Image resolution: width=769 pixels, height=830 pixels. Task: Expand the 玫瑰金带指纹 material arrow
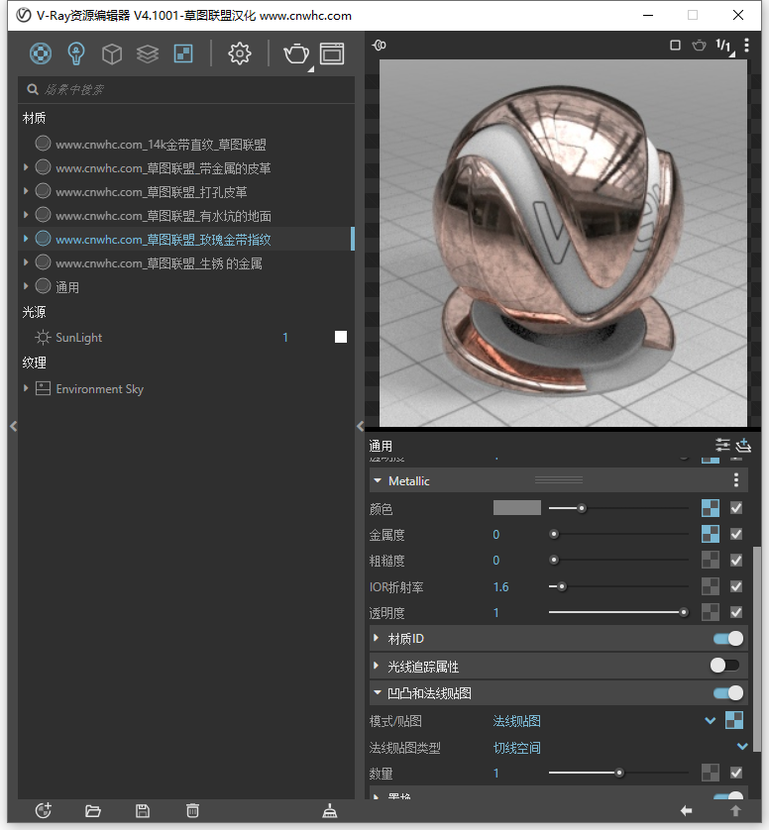pyautogui.click(x=25, y=239)
